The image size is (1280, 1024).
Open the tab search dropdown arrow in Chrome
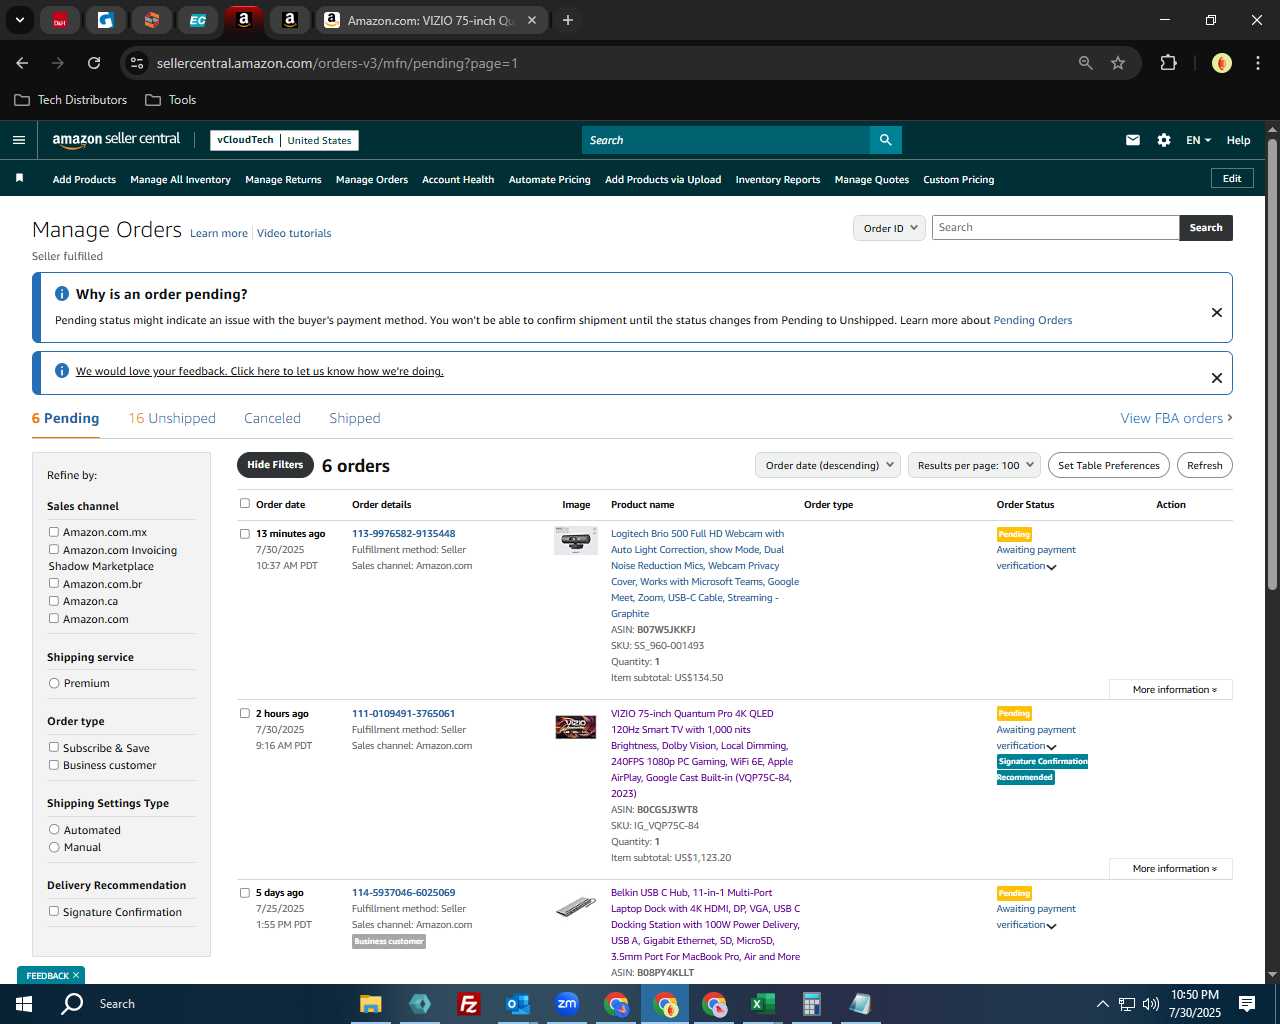pyautogui.click(x=19, y=20)
